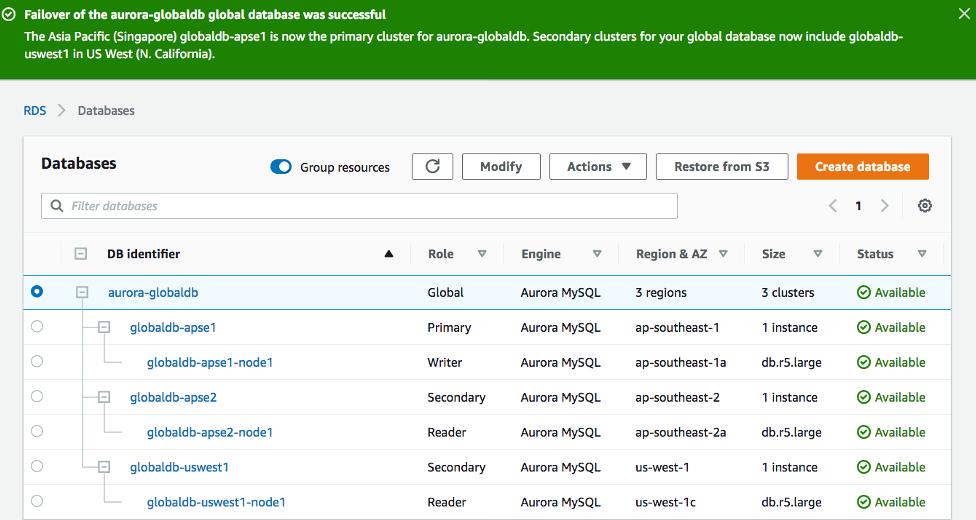Sort by Region & AZ column arrow
This screenshot has height=520, width=976.
(723, 253)
